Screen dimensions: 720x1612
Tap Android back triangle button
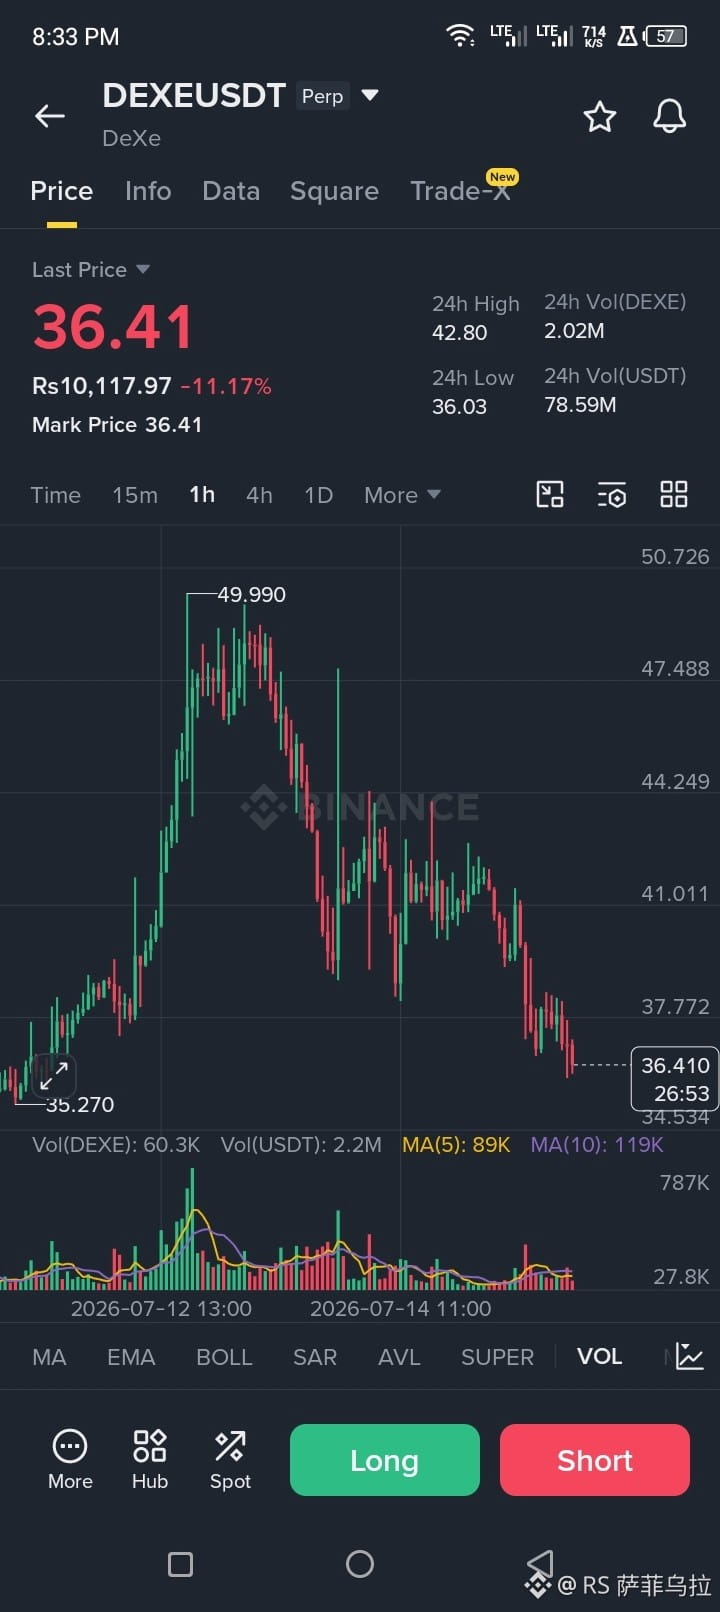540,1564
